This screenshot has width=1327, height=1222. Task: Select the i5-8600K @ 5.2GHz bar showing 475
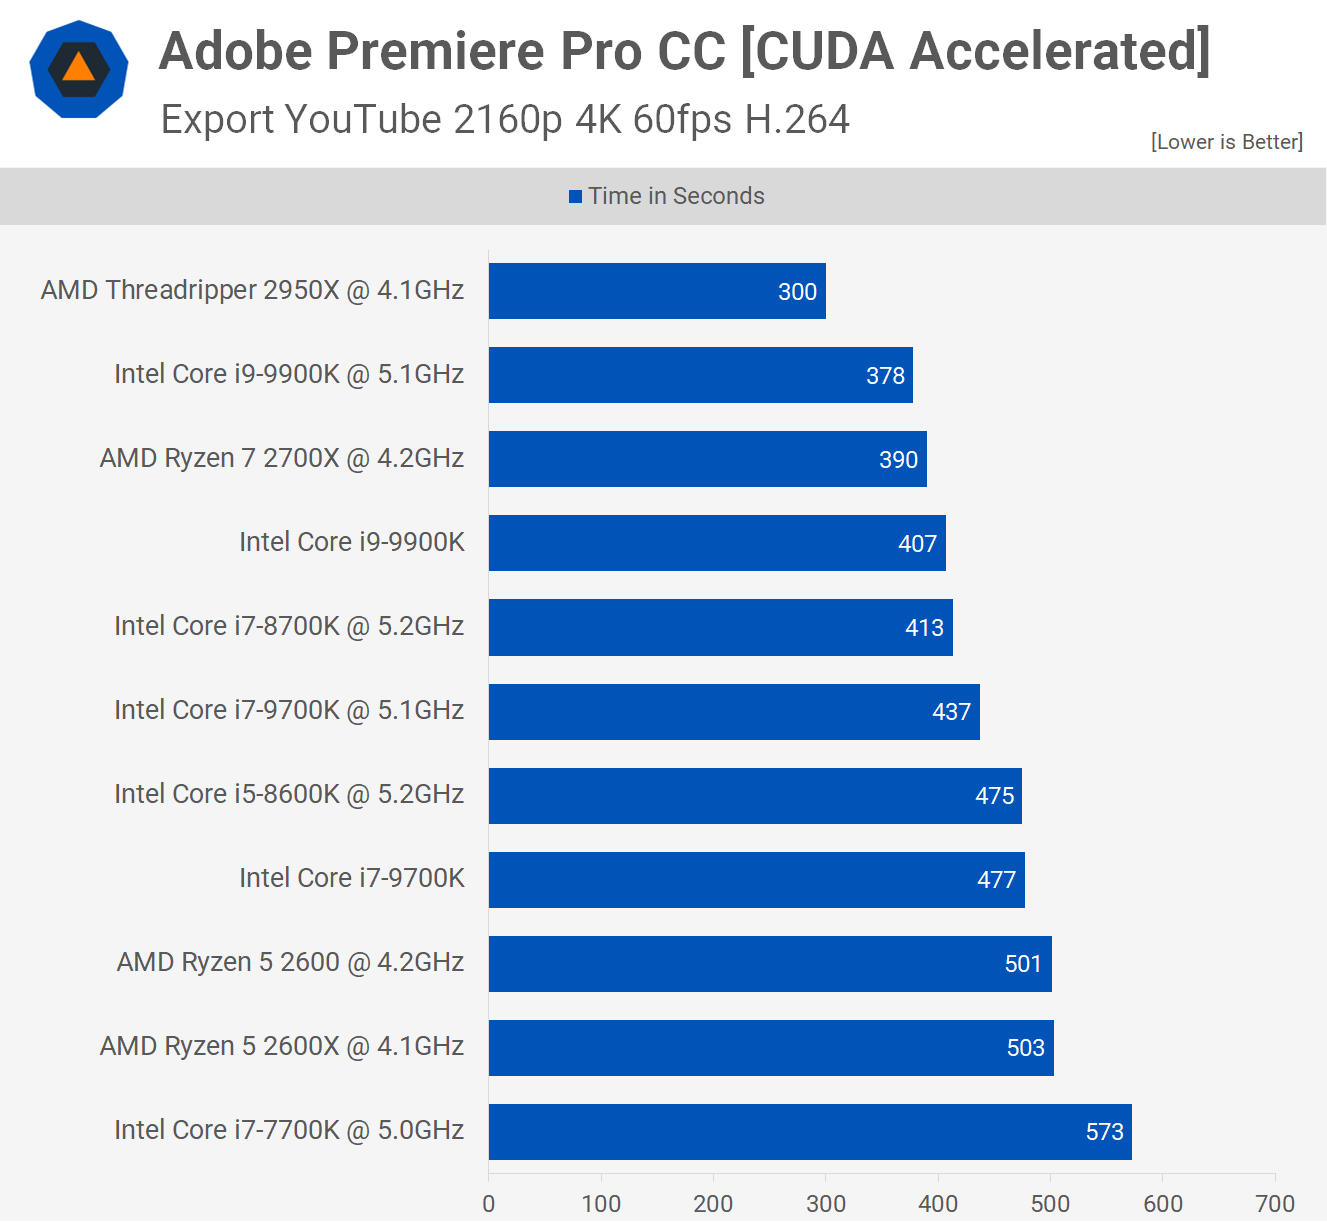pos(754,795)
